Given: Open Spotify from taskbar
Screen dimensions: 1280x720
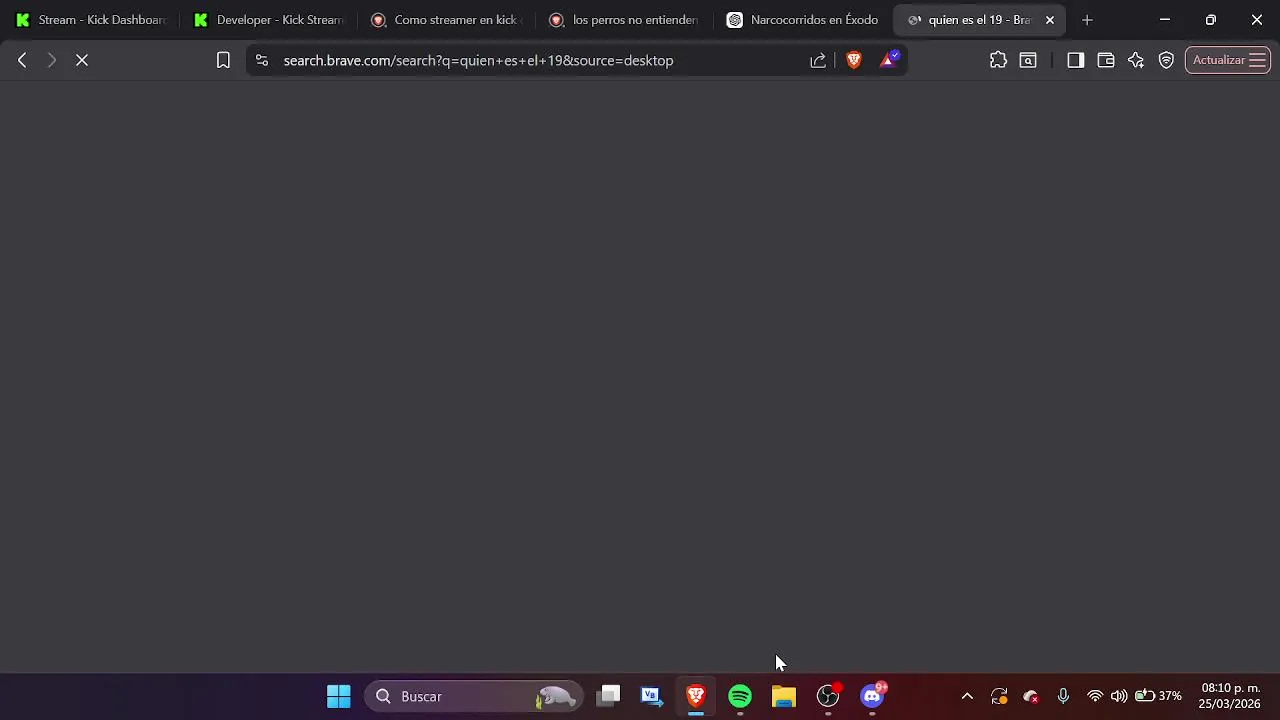Looking at the screenshot, I should click(x=740, y=696).
